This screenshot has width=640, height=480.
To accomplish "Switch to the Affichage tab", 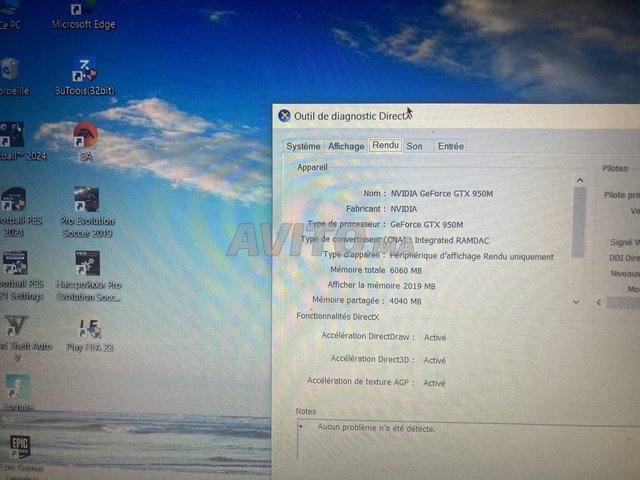I will coord(346,146).
